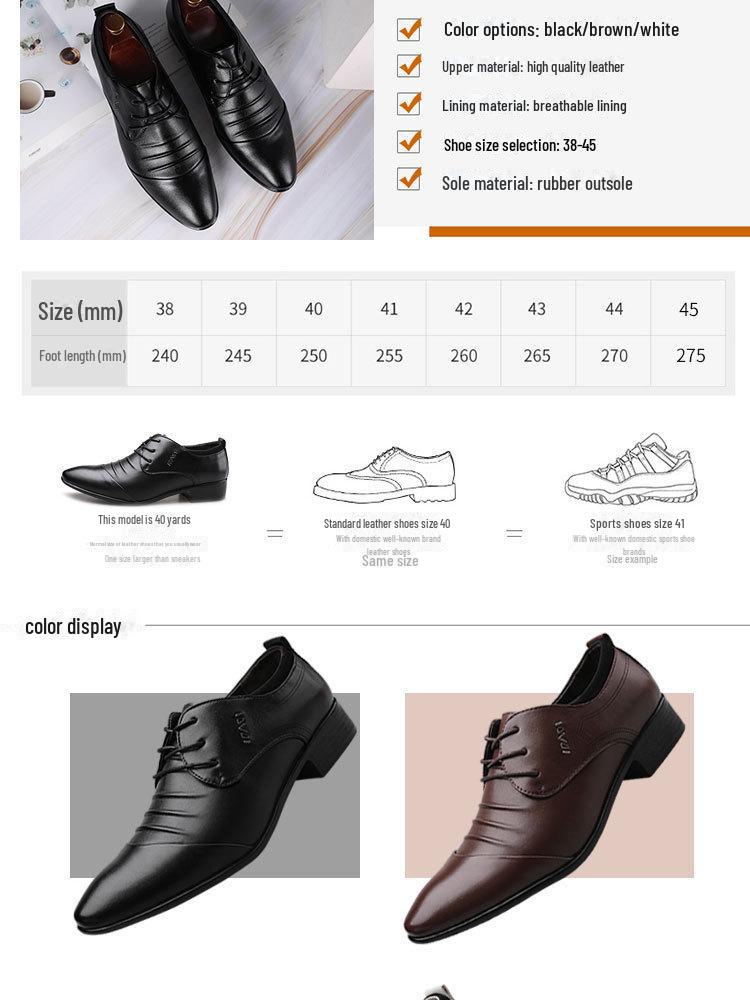The height and width of the screenshot is (1000, 750).
Task: Select size 42 in the size chart
Action: 464,309
